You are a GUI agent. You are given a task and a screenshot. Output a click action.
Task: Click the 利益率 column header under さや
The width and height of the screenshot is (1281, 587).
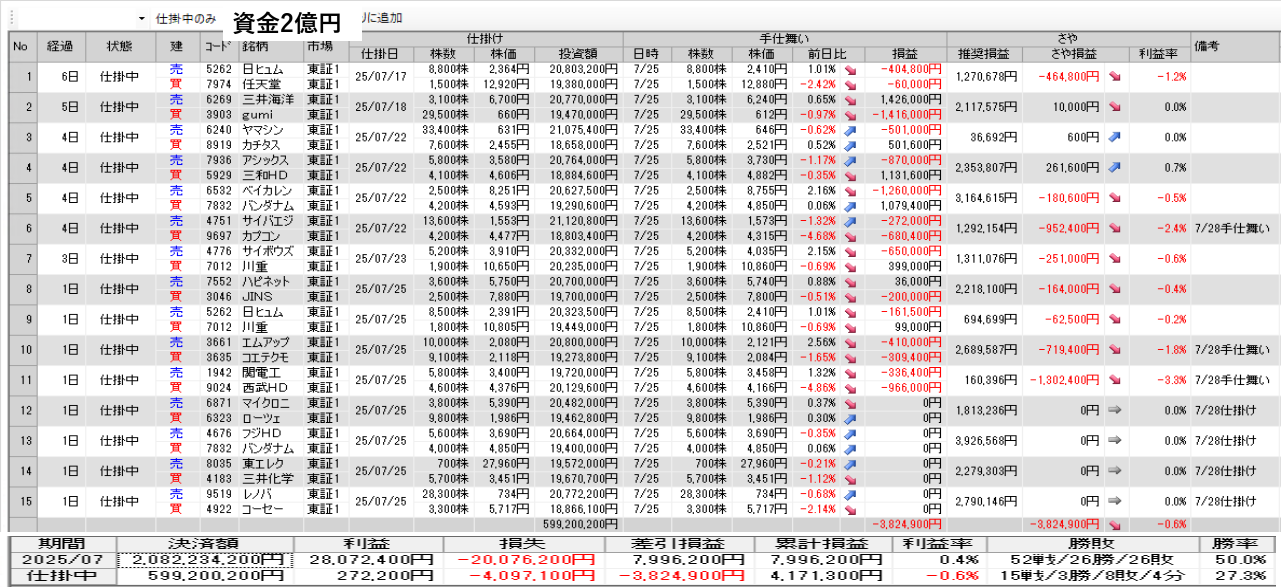pyautogui.click(x=1158, y=54)
